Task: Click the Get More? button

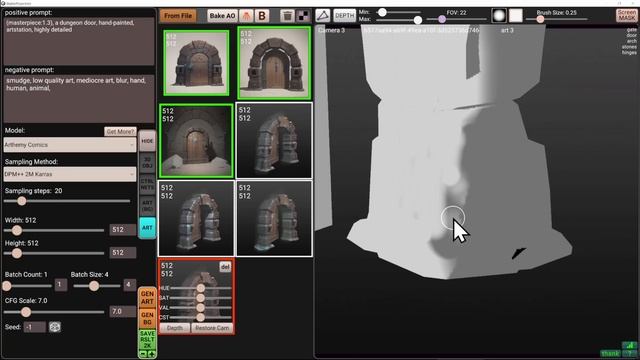Action: (120, 131)
